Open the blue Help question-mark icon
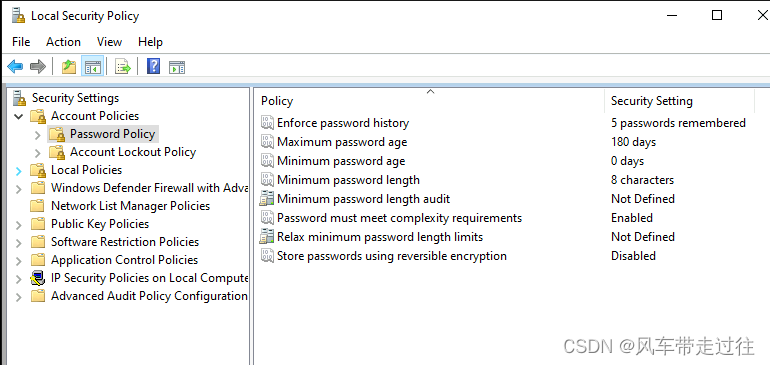The height and width of the screenshot is (365, 770). click(x=154, y=66)
